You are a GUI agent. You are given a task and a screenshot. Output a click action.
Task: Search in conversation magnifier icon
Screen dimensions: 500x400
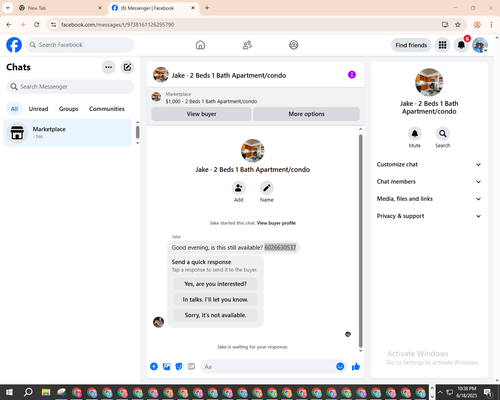click(x=443, y=134)
